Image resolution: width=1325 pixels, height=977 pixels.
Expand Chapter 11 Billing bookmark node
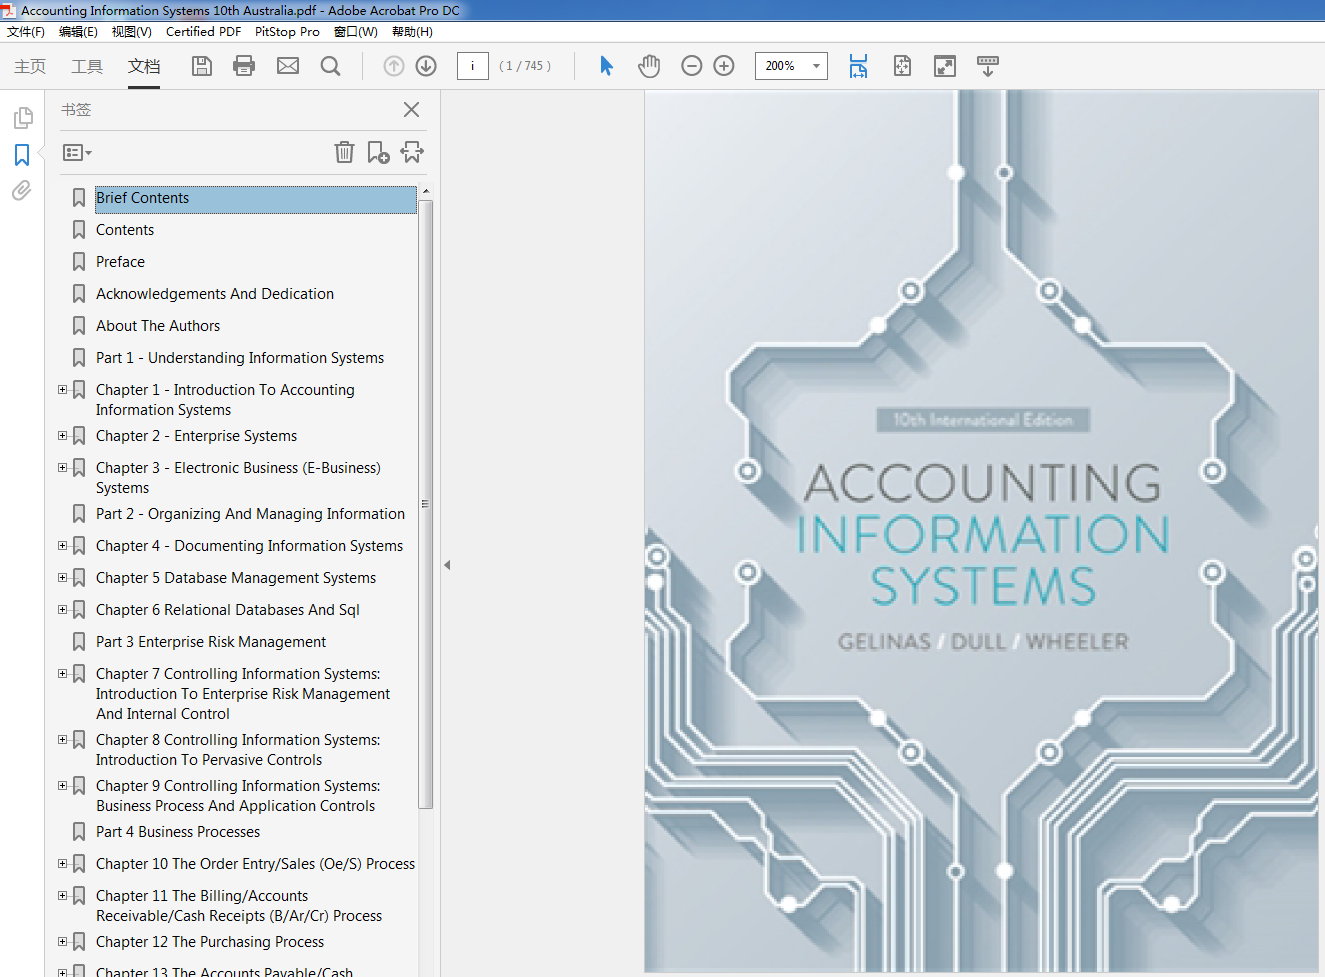[x=63, y=896]
